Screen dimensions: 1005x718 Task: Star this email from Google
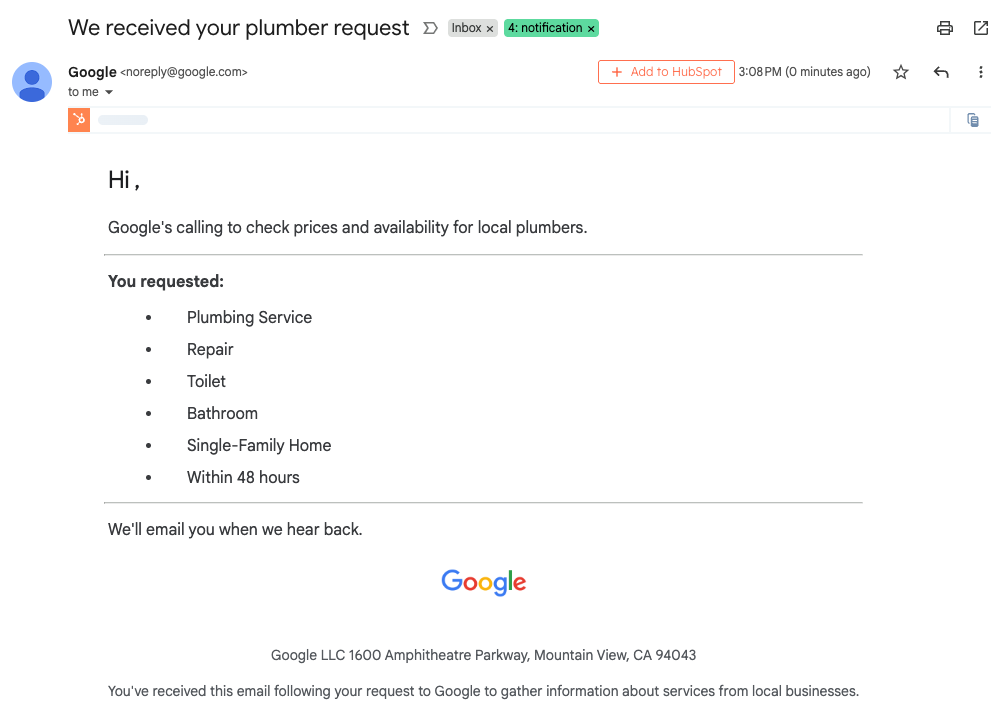pos(901,71)
